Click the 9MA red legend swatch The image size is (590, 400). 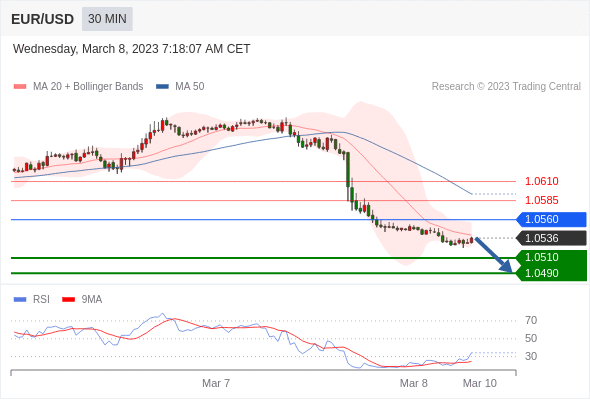(68, 300)
